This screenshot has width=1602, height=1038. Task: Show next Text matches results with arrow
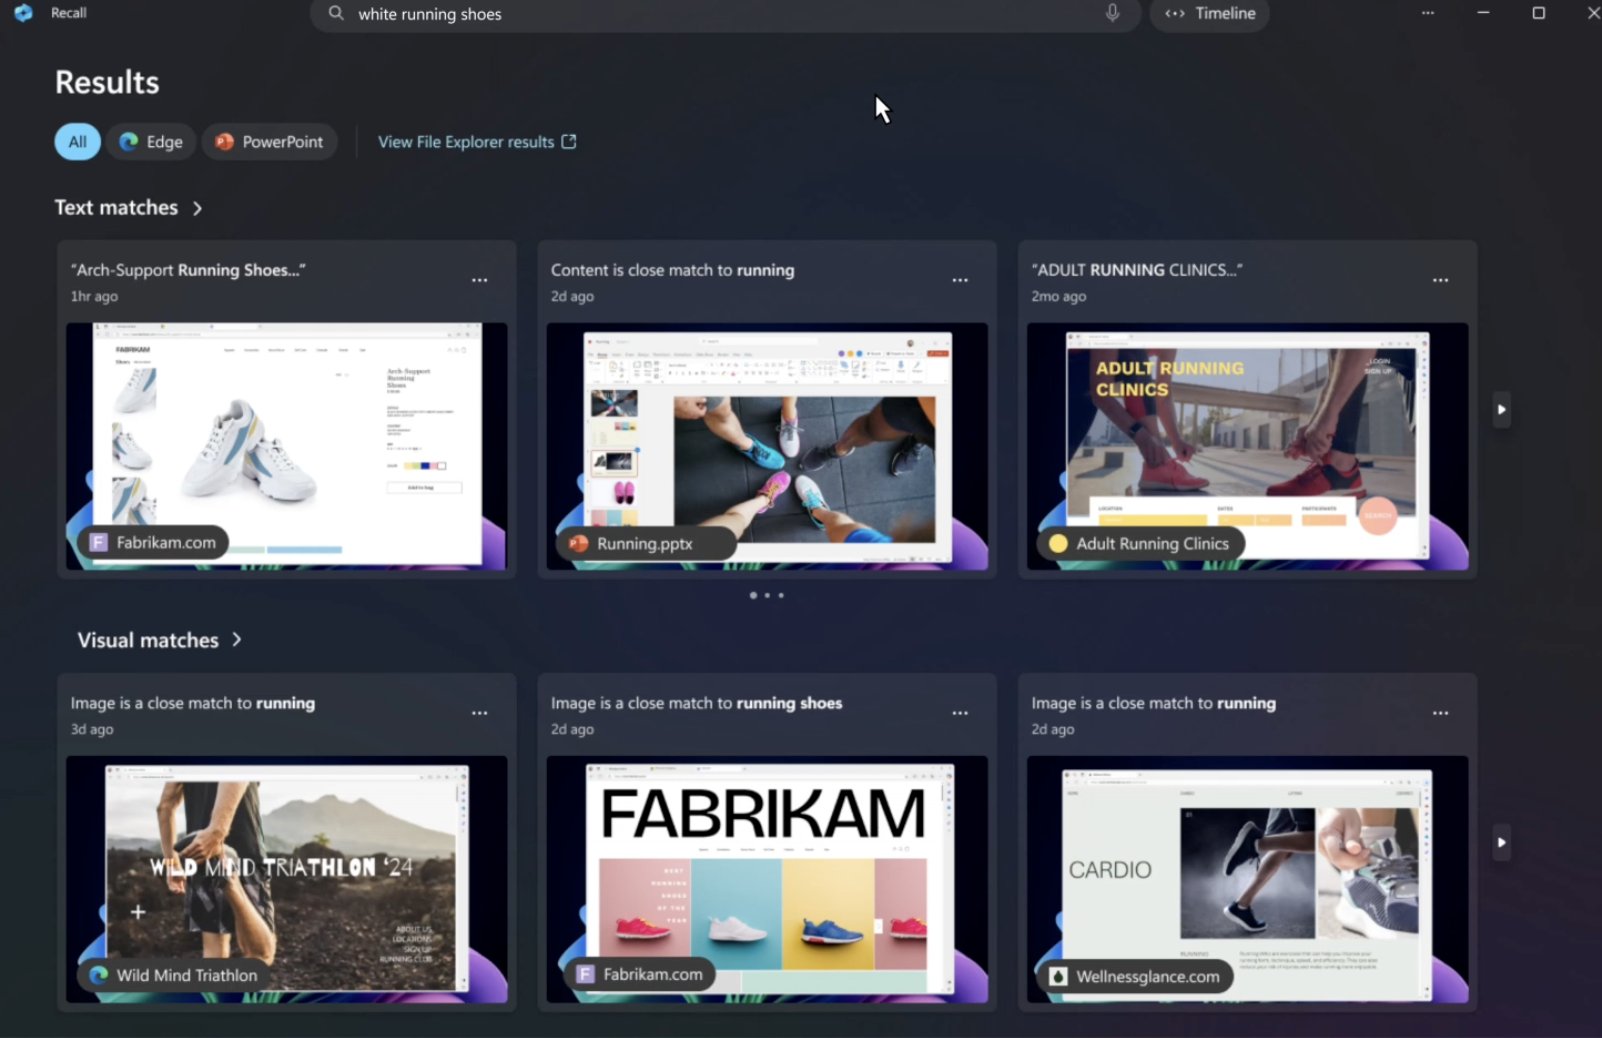(x=1501, y=409)
